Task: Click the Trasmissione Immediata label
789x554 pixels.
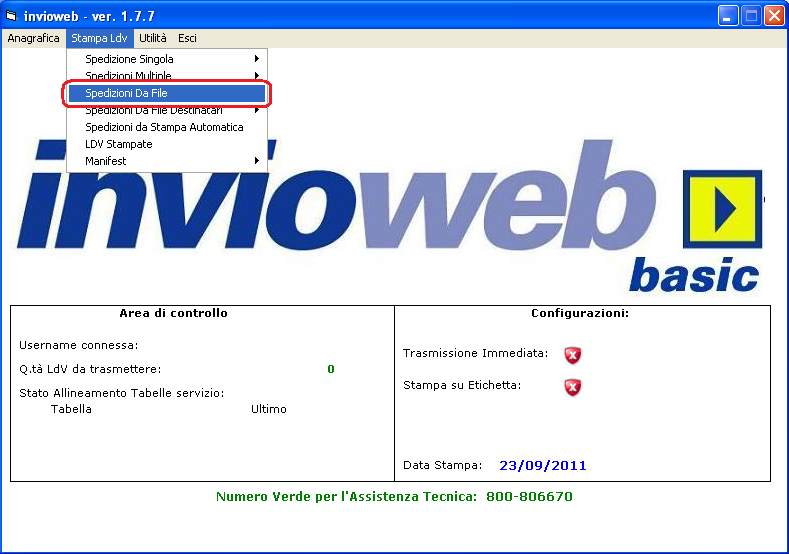Action: [476, 353]
